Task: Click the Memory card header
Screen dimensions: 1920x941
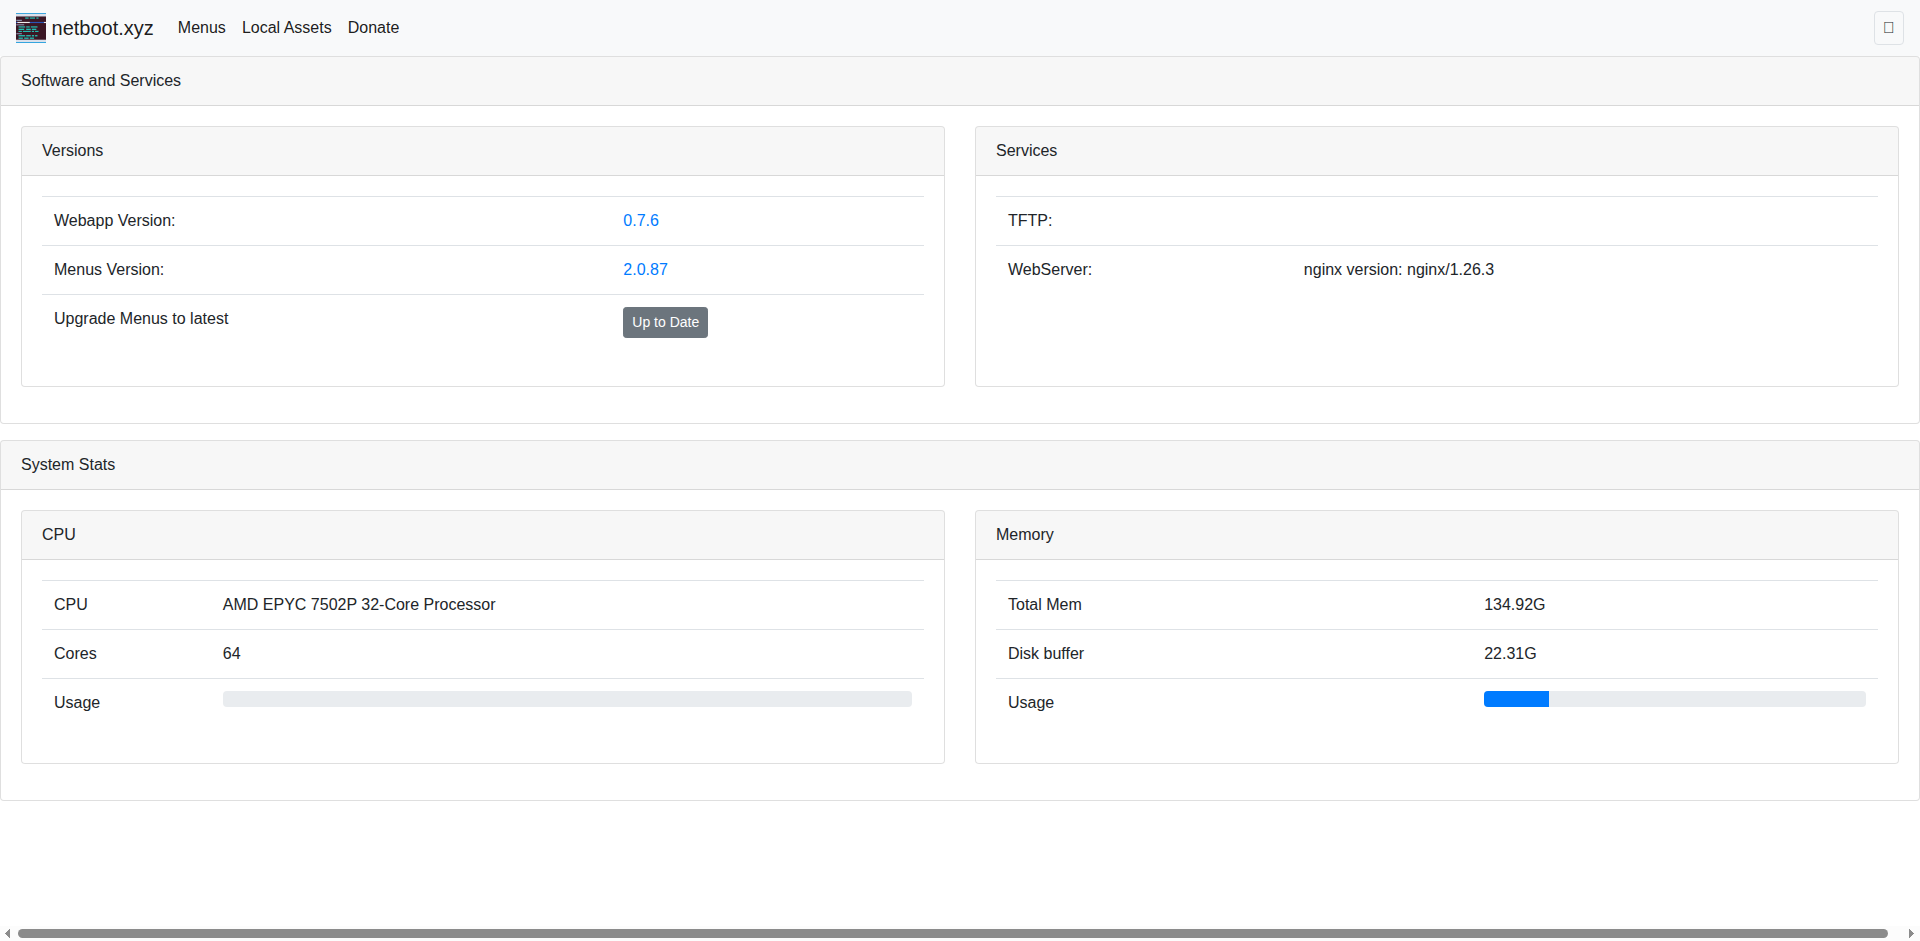Action: coord(1437,535)
